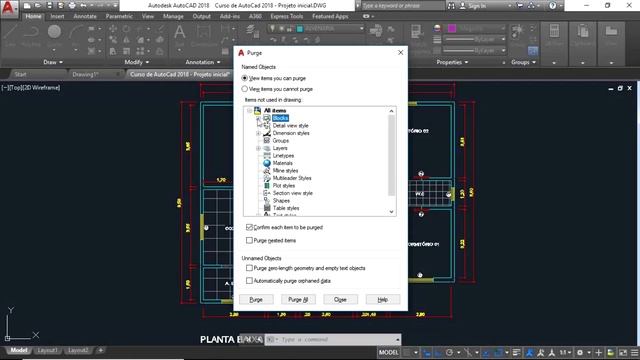Click the keyword search field in title bar
This screenshot has width=640, height=360.
(403, 6)
